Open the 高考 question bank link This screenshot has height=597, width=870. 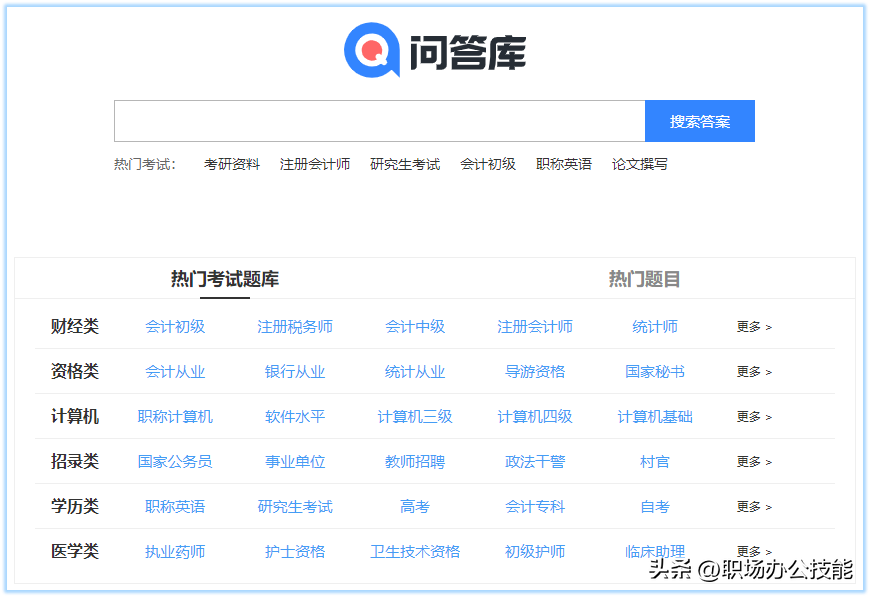415,506
